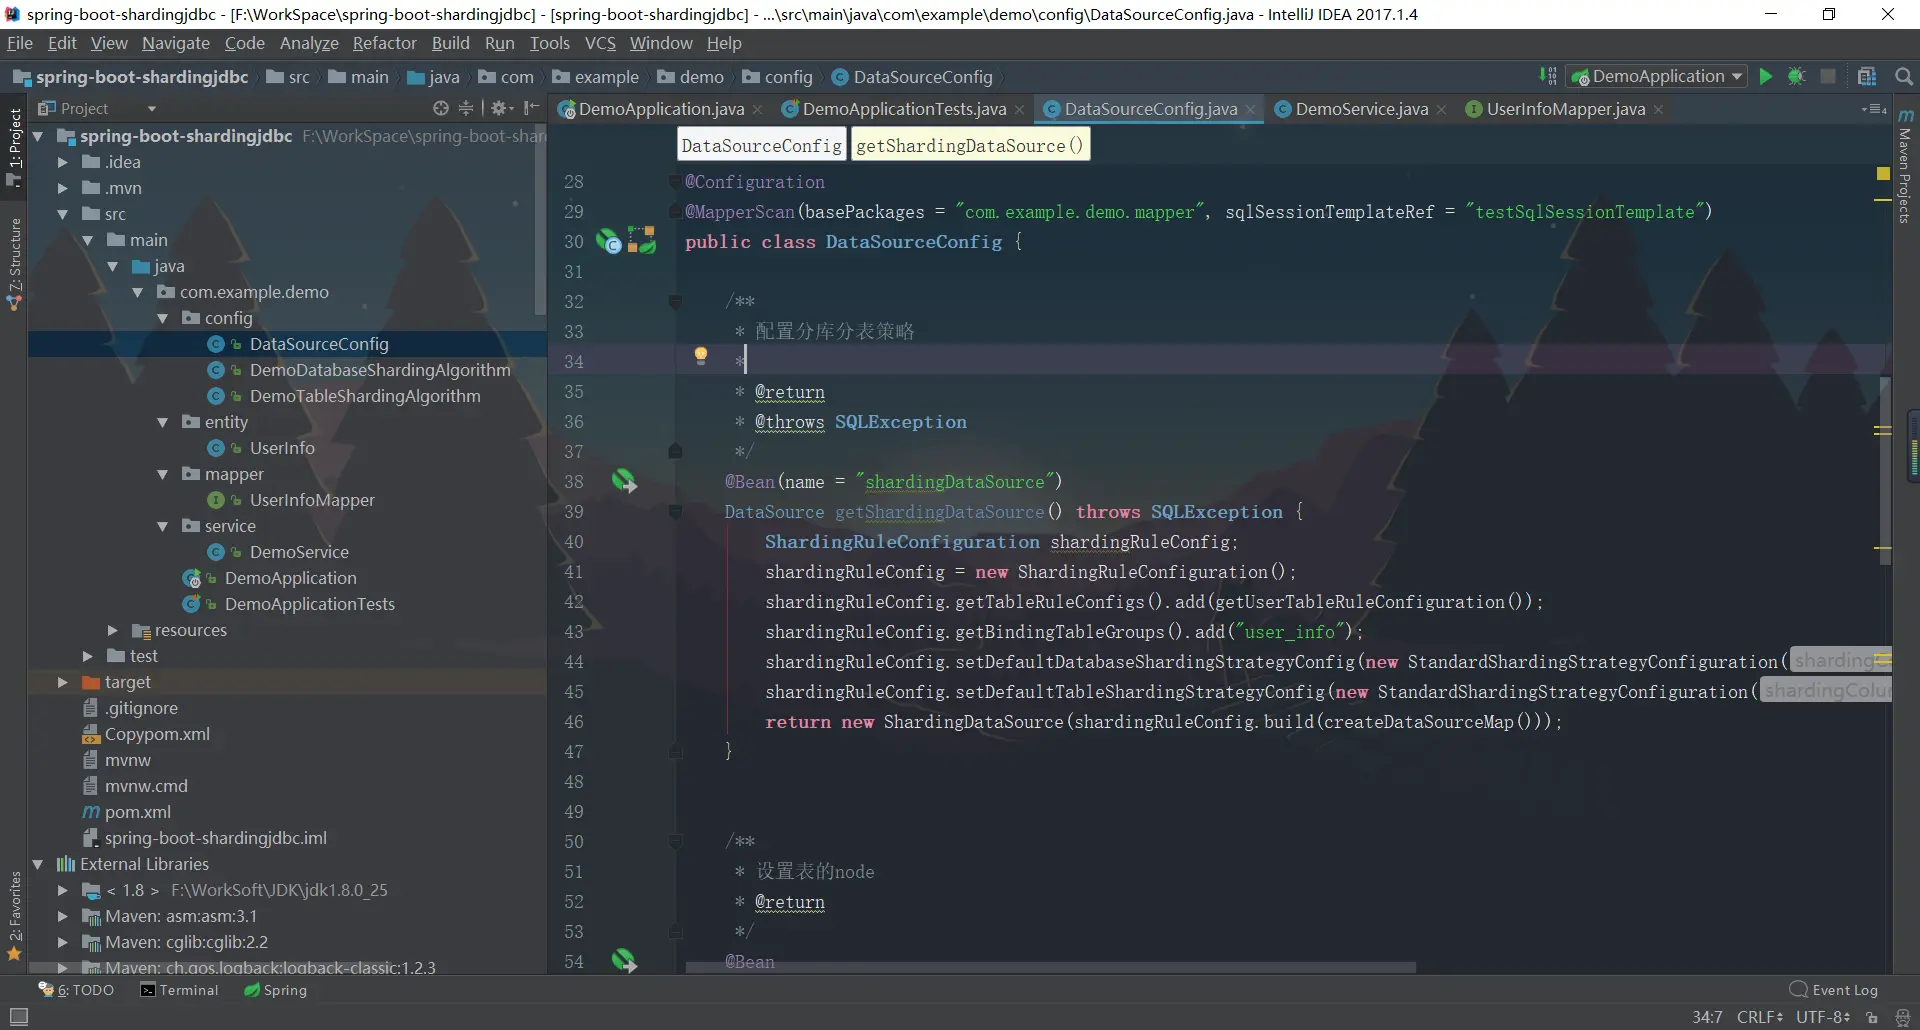
Task: Expand the target folder
Action: tap(62, 682)
